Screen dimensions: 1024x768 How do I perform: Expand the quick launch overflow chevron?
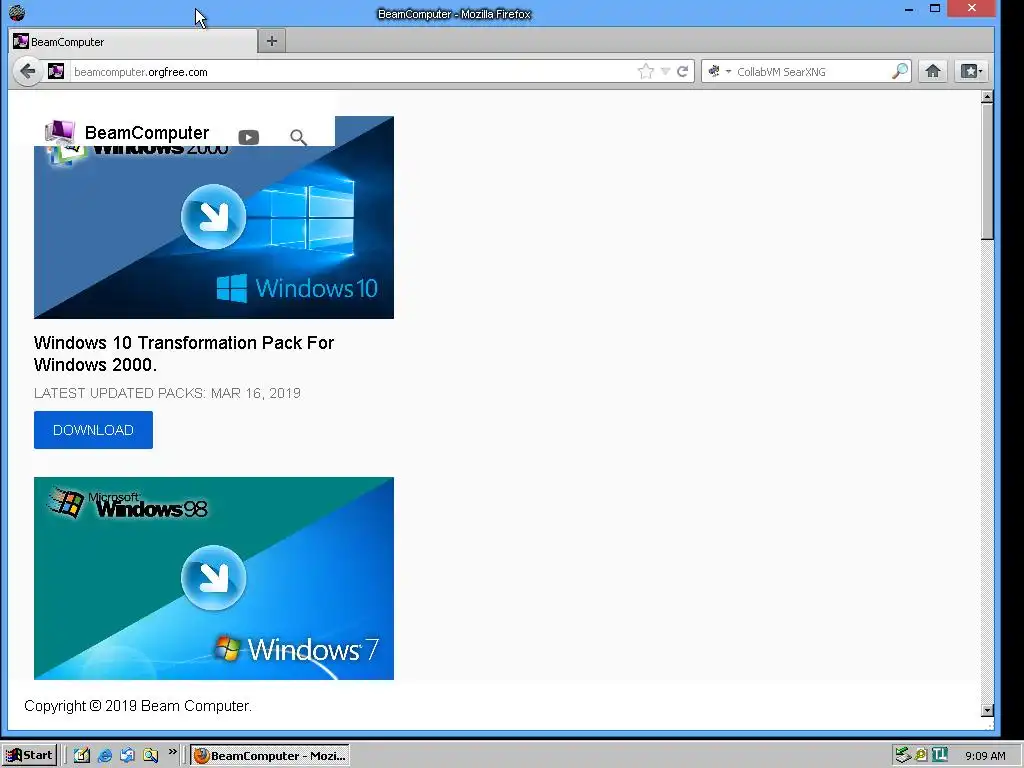(x=172, y=752)
